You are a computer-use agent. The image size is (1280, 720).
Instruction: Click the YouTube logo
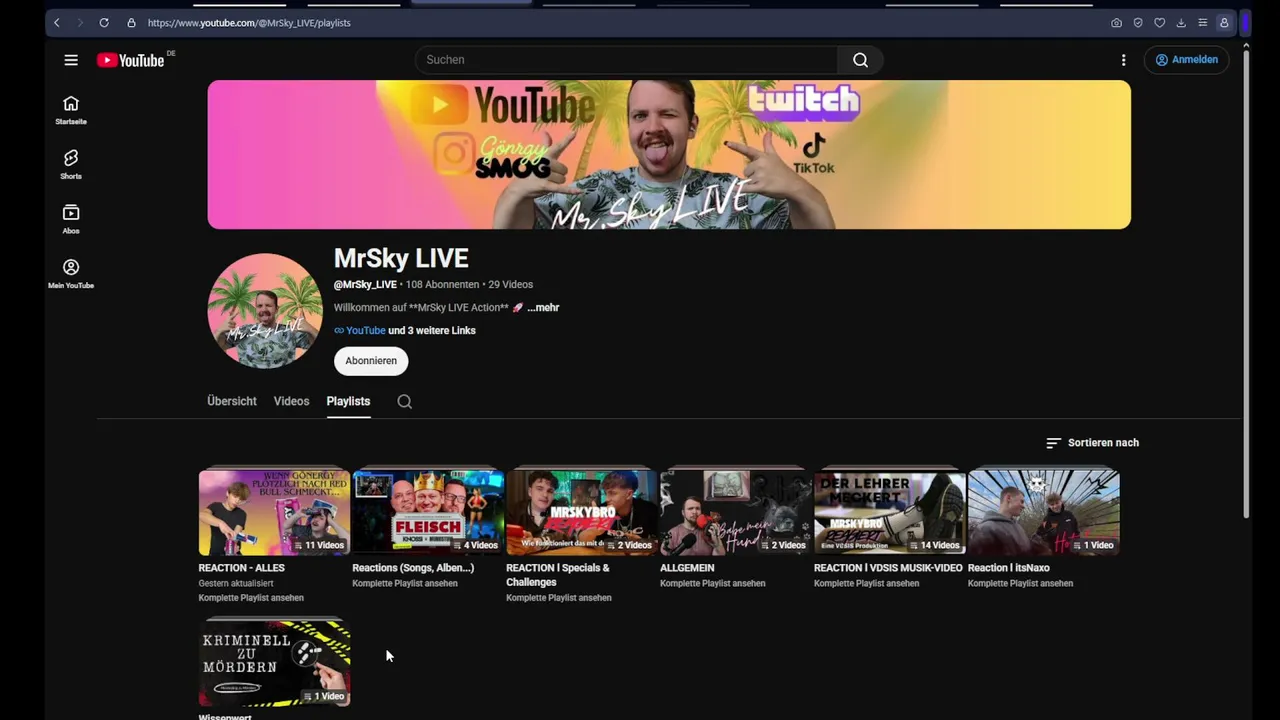(x=131, y=60)
